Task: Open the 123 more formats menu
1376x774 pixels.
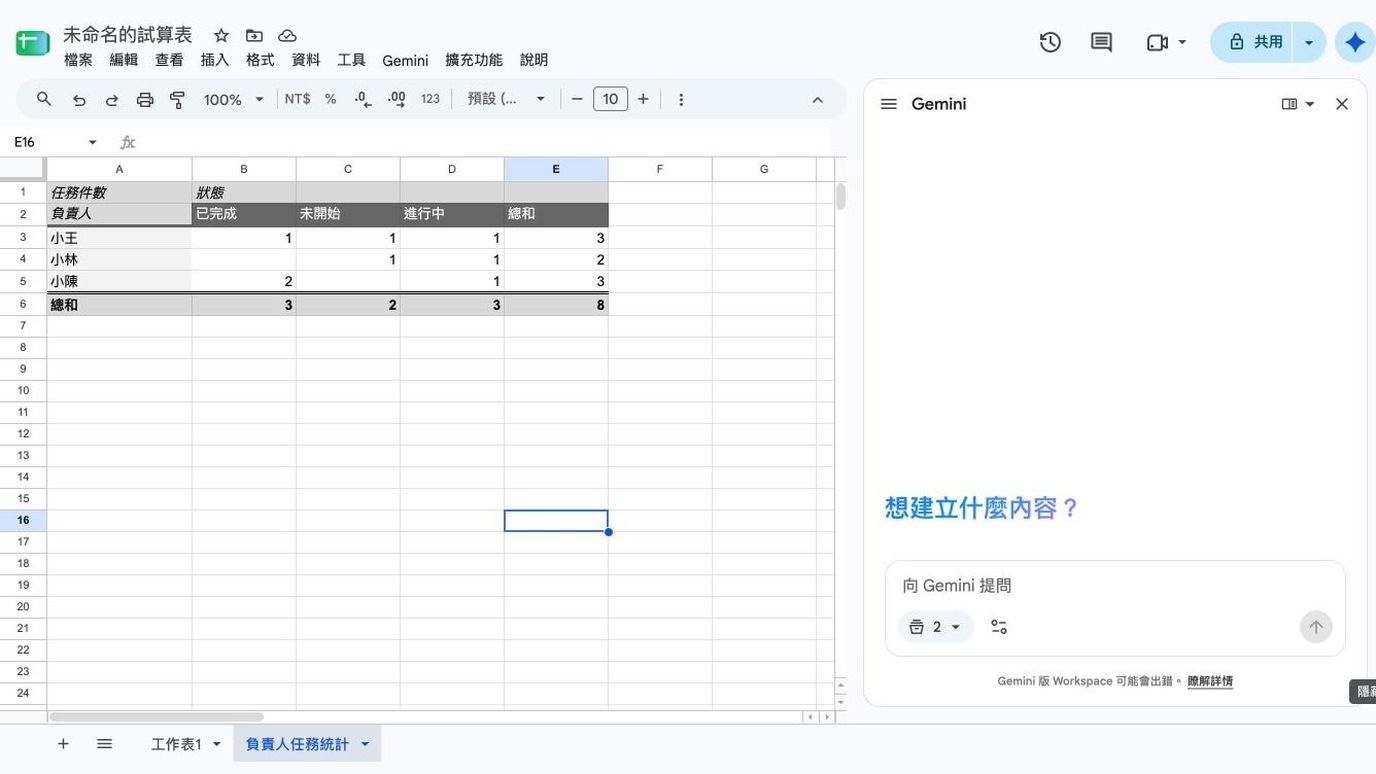Action: coord(430,99)
